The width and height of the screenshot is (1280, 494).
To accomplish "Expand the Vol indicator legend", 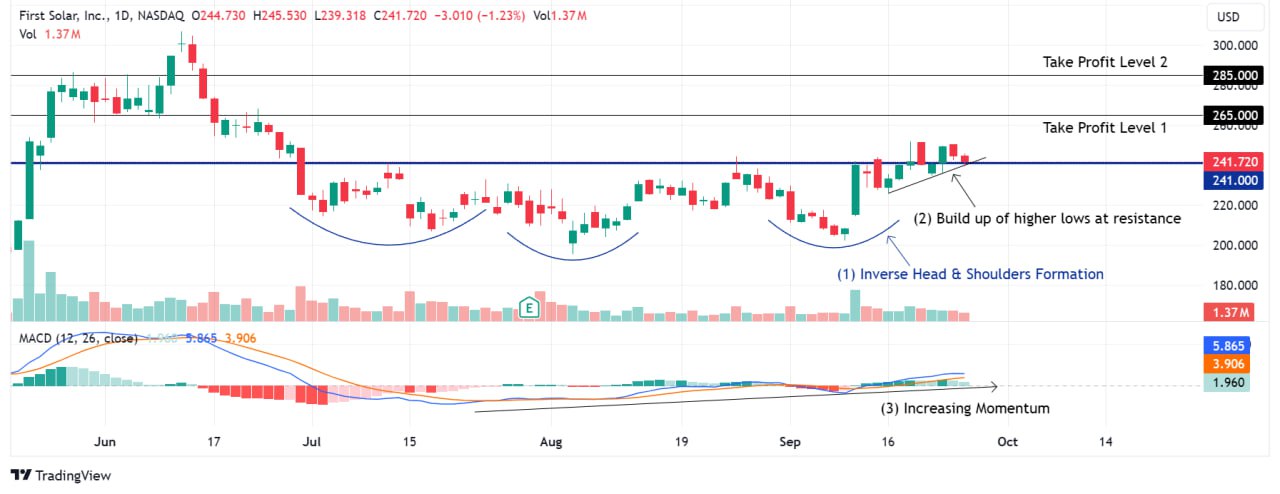I will coord(29,34).
